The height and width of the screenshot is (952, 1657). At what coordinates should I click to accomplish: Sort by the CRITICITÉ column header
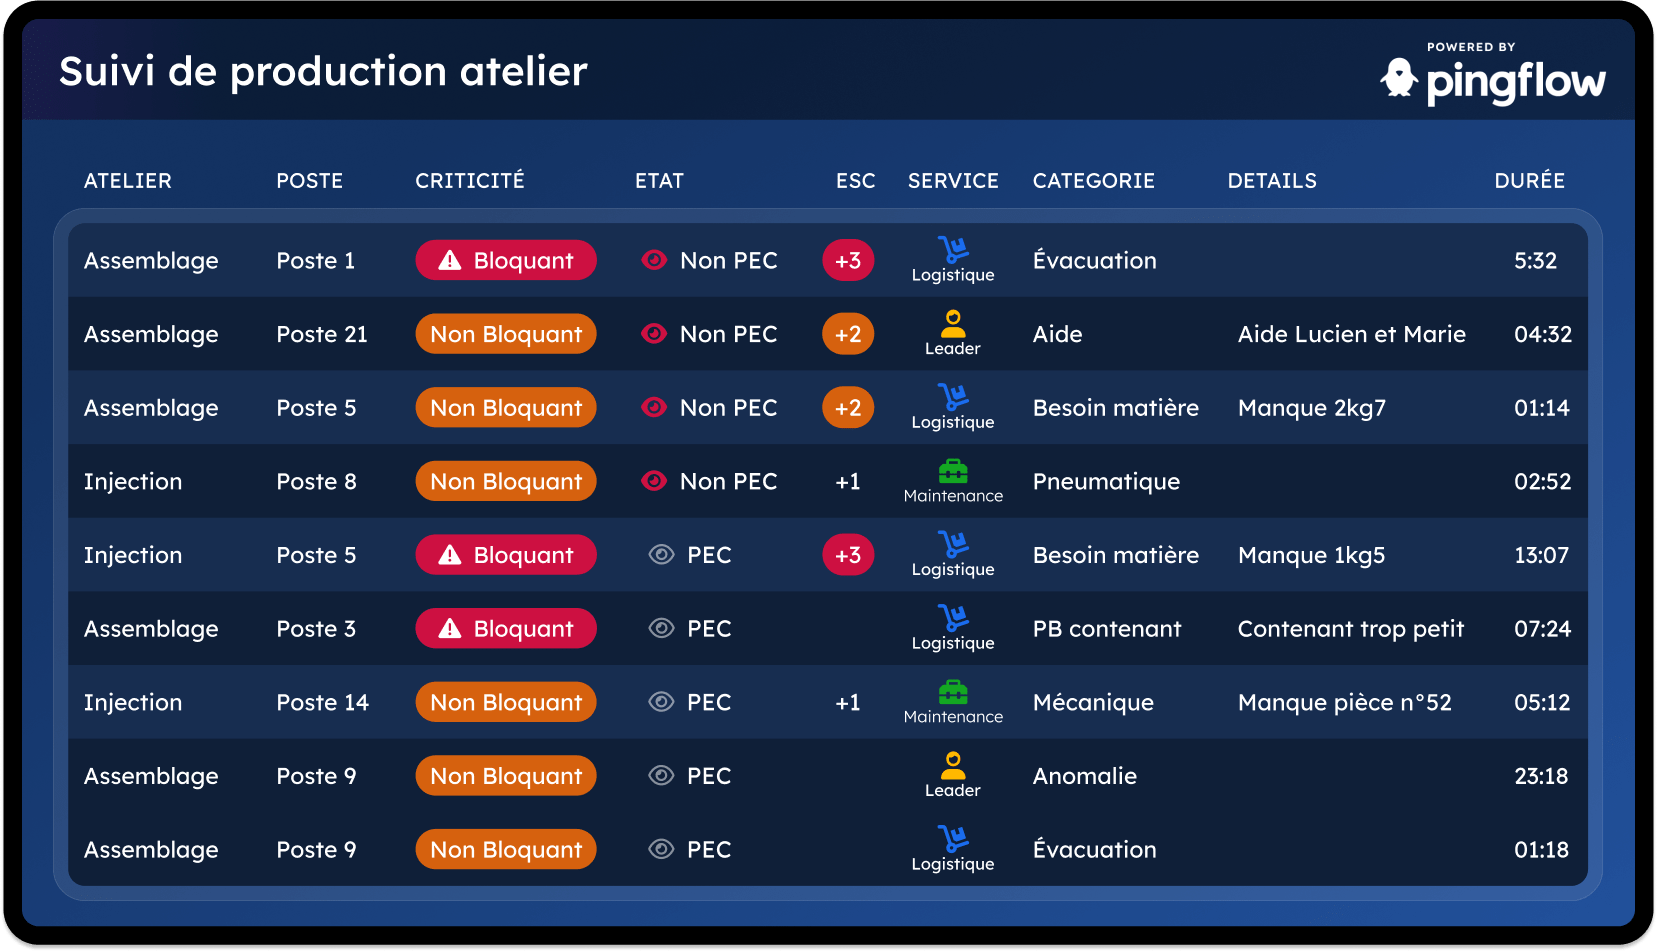click(470, 181)
